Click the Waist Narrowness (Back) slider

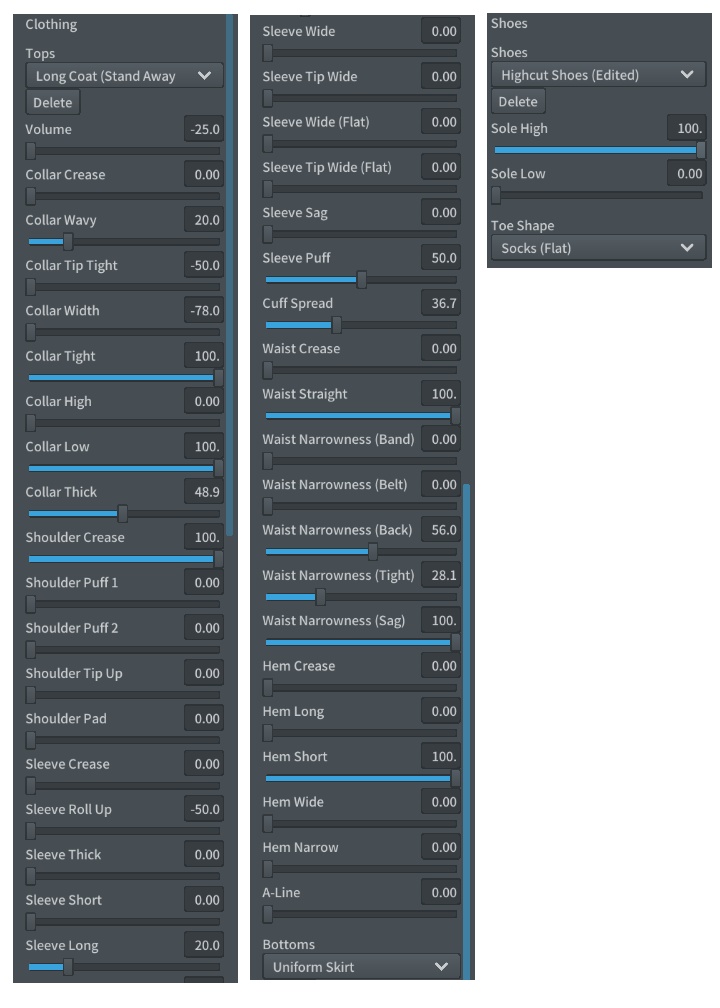coord(361,551)
